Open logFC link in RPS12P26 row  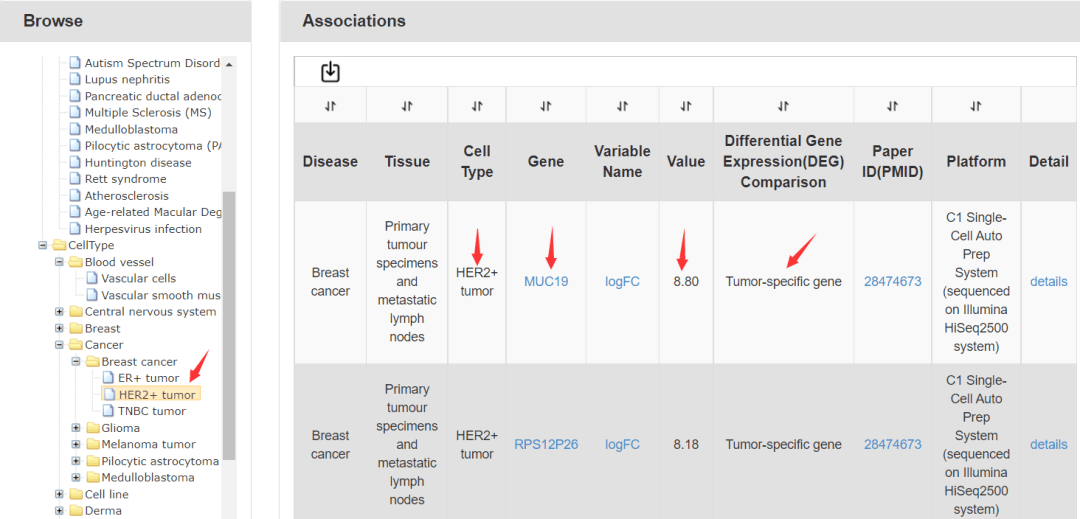(623, 445)
